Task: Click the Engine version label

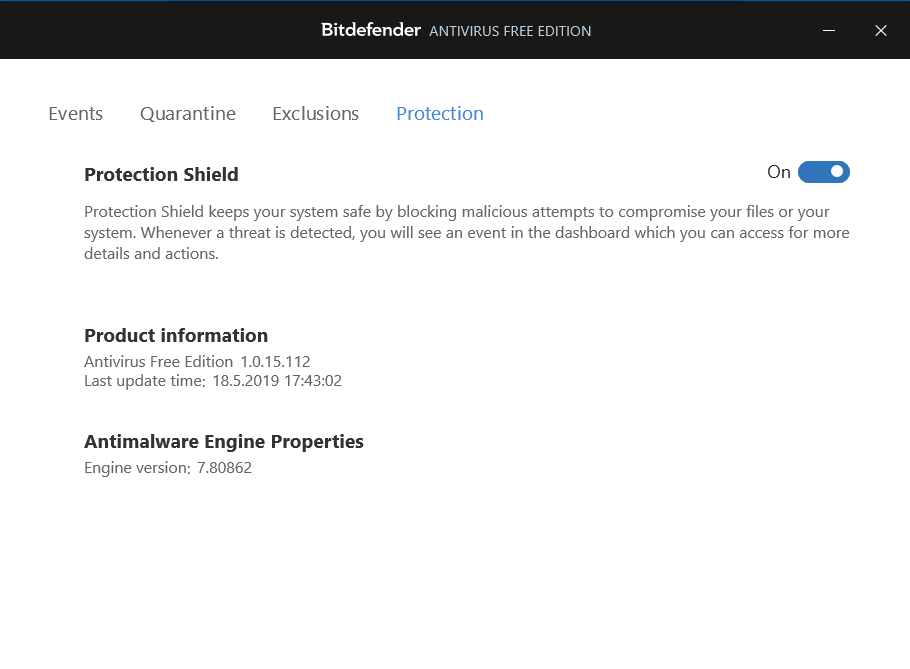Action: [137, 467]
